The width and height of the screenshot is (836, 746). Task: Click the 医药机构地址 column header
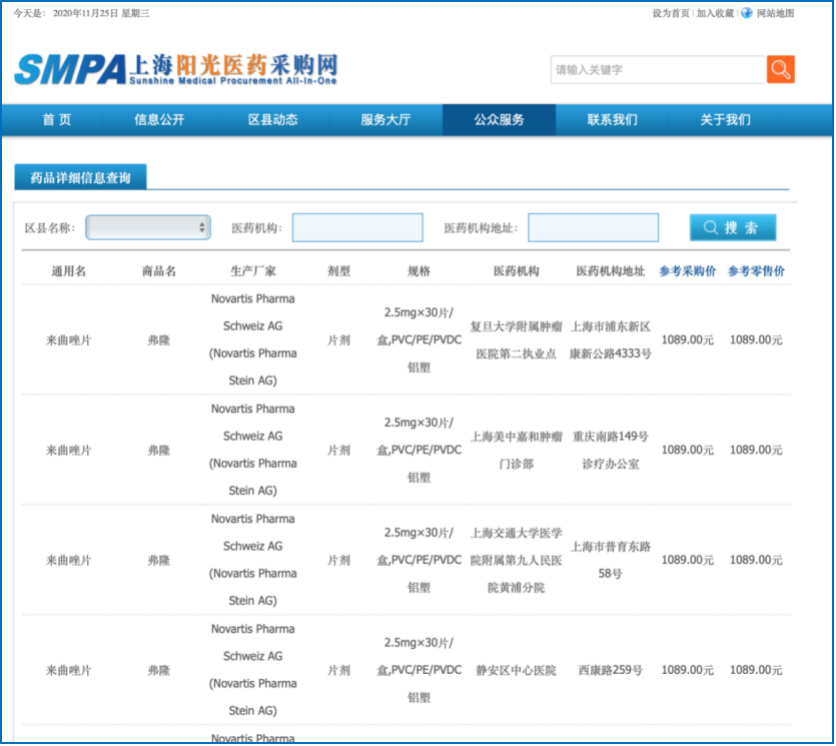610,271
